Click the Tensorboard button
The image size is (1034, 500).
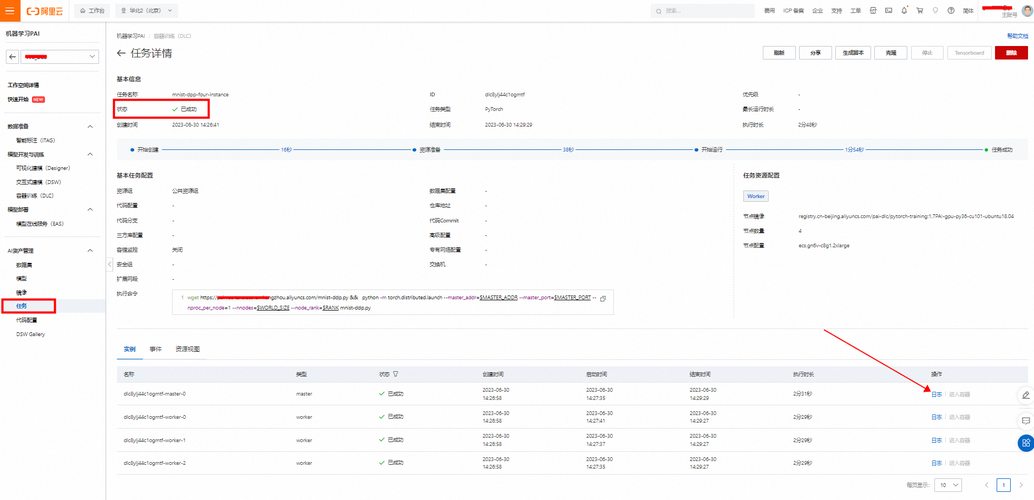click(969, 53)
